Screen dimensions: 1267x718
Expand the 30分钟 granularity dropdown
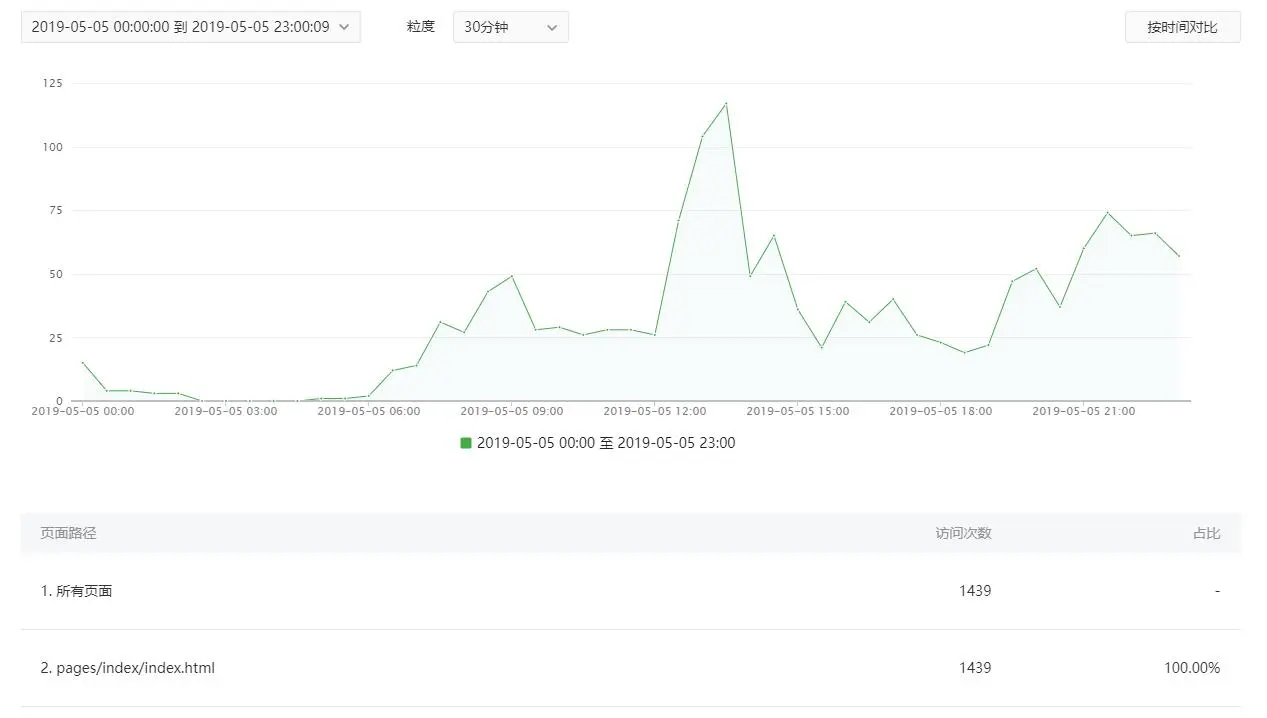pyautogui.click(x=510, y=27)
